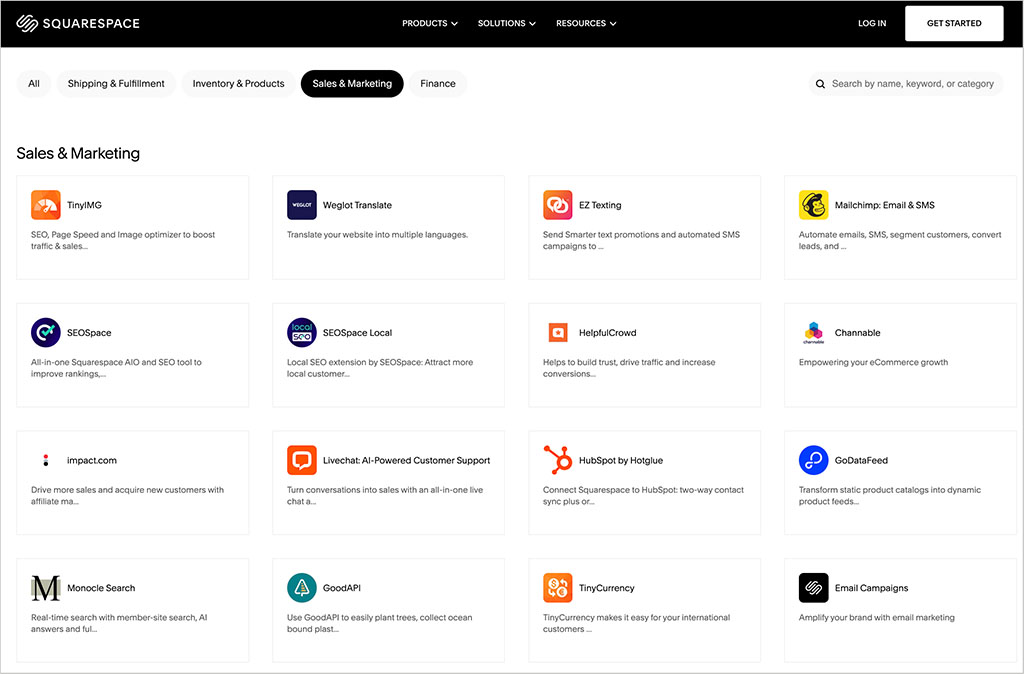Click "Empowering your eCommerce growth" text
Screen dimensions: 1024x674
click(873, 362)
